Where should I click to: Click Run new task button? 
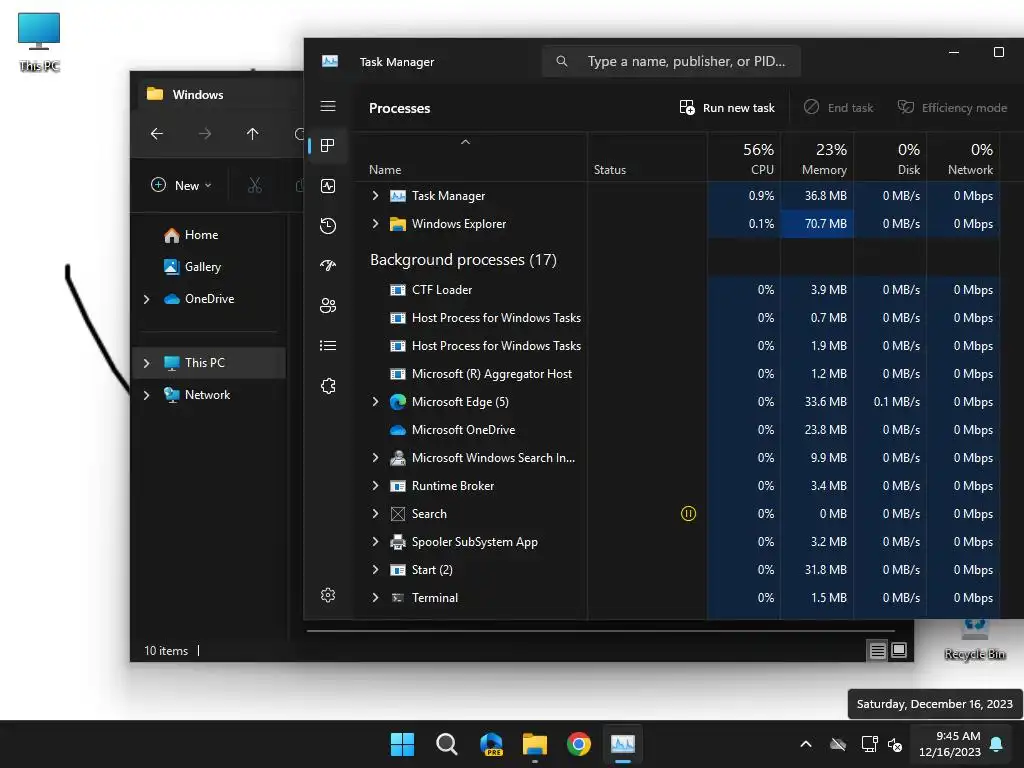pos(727,108)
